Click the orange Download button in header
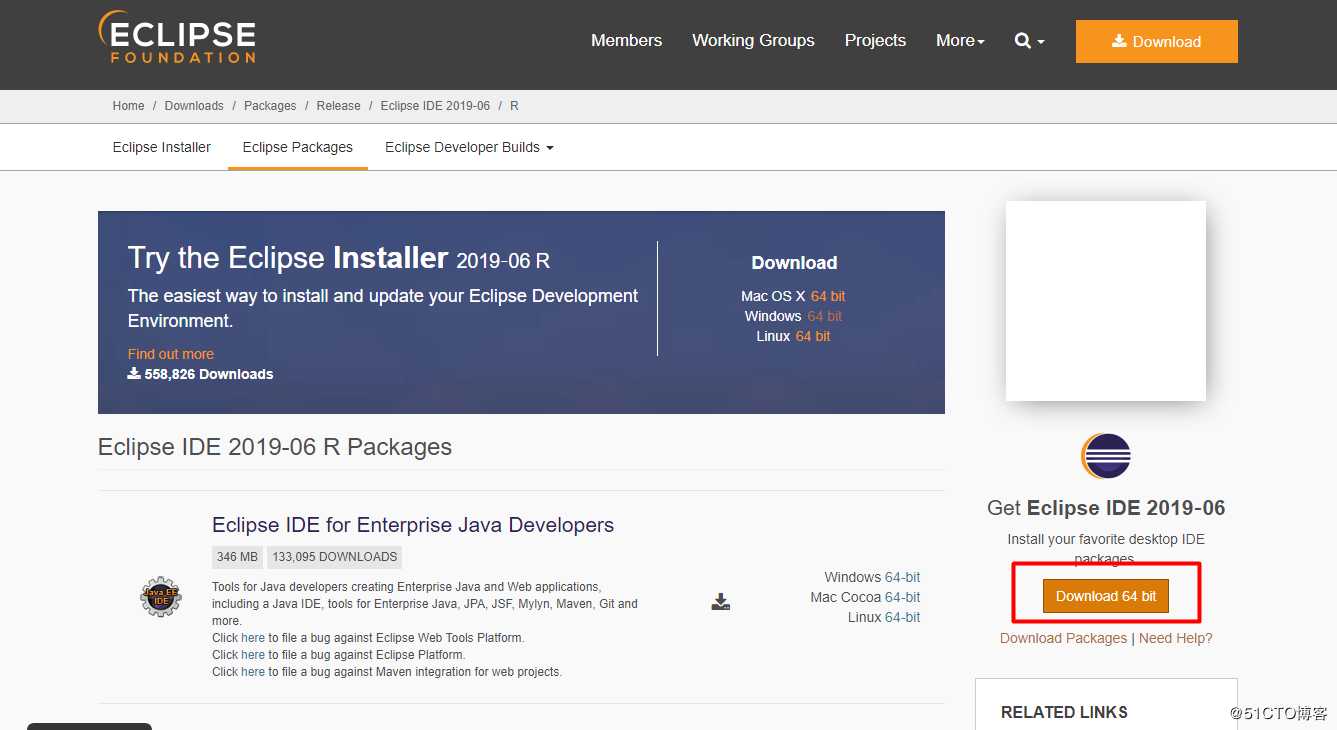 click(1157, 41)
